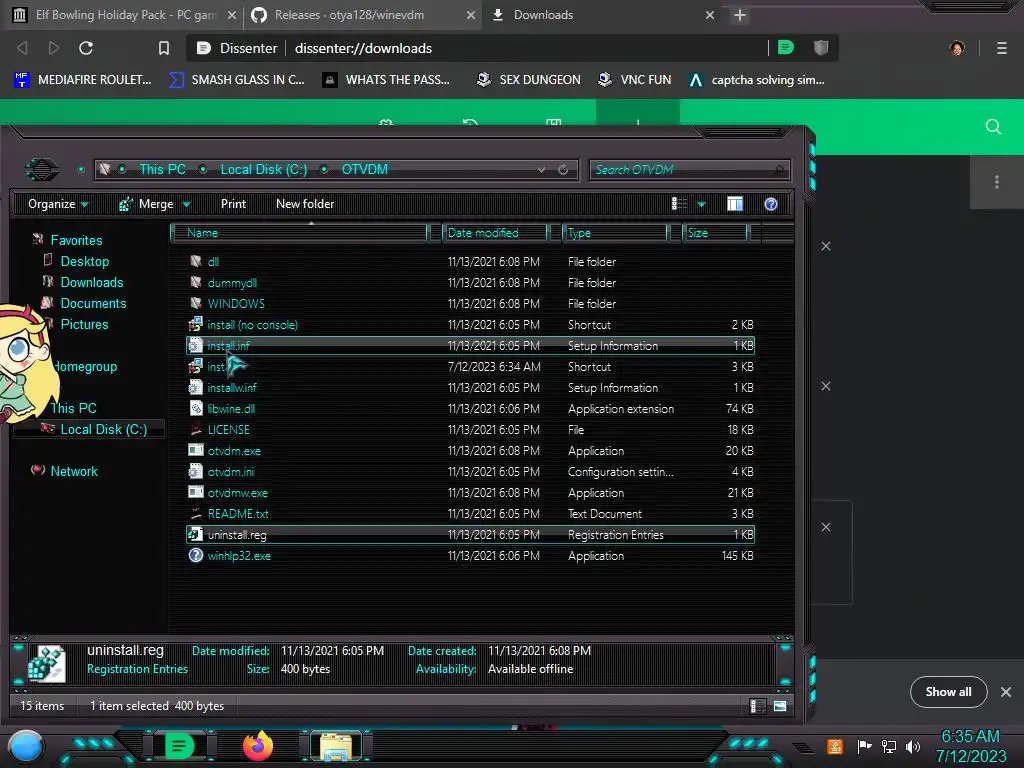
Task: Open the clock showing 6:35 AM 7/12/2023
Action: pos(970,746)
